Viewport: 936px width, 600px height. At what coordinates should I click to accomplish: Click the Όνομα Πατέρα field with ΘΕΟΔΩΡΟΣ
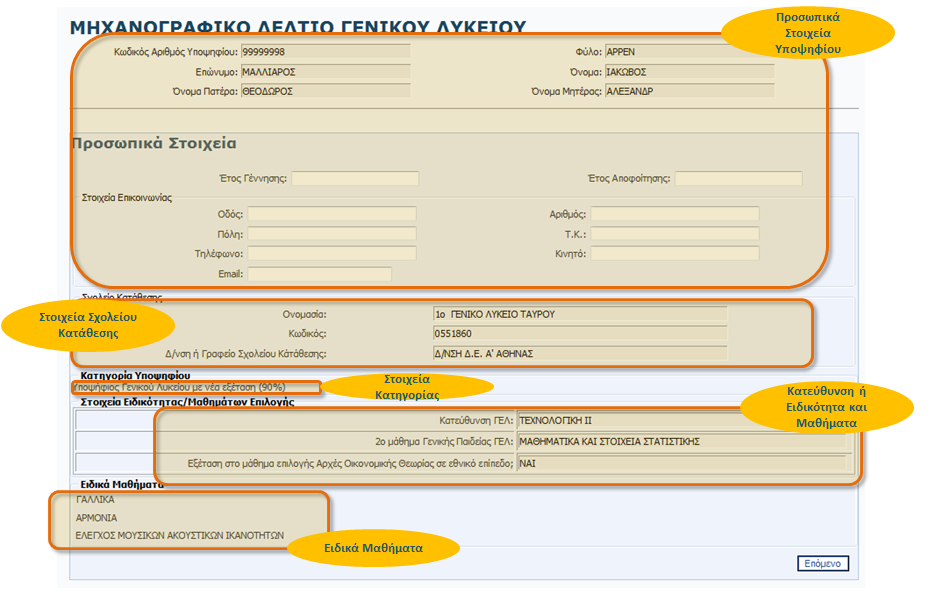(325, 91)
